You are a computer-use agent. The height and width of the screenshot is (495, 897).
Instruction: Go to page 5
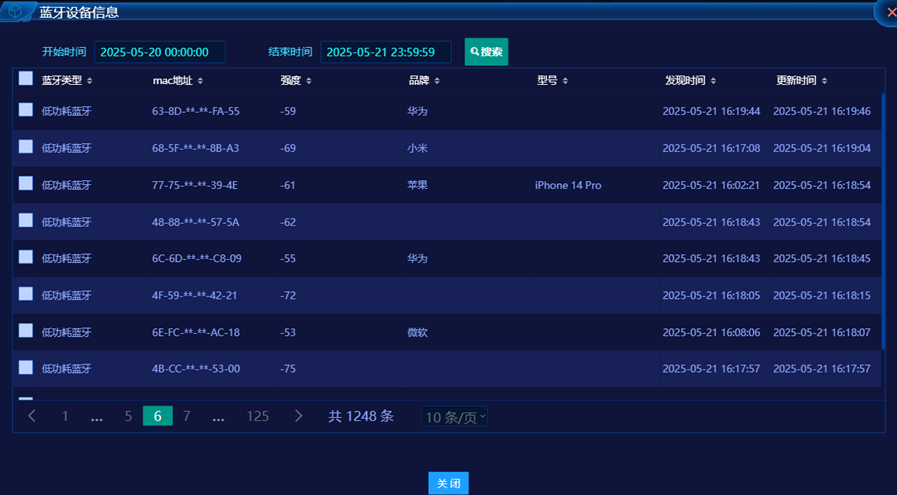tap(128, 416)
